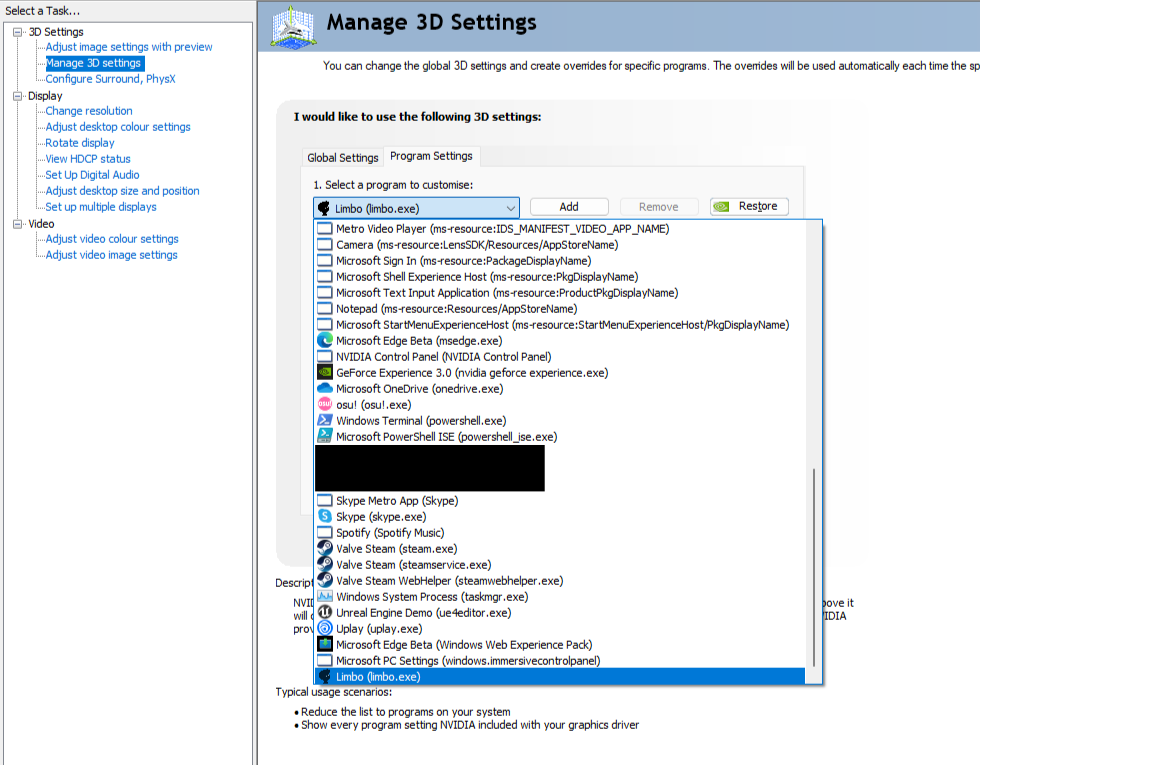Open Adjust desktop size and position
The width and height of the screenshot is (1149, 766).
[x=122, y=191]
